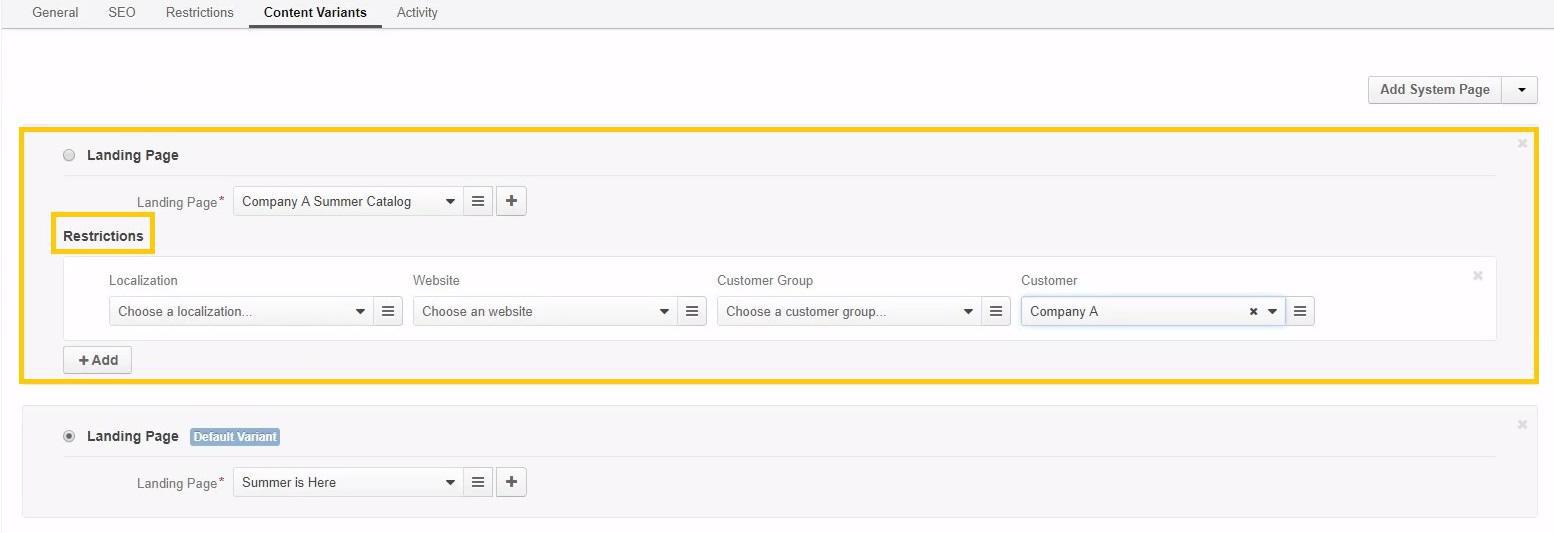This screenshot has height=533, width=1554.
Task: Click the Customer column label
Action: coord(1049,281)
